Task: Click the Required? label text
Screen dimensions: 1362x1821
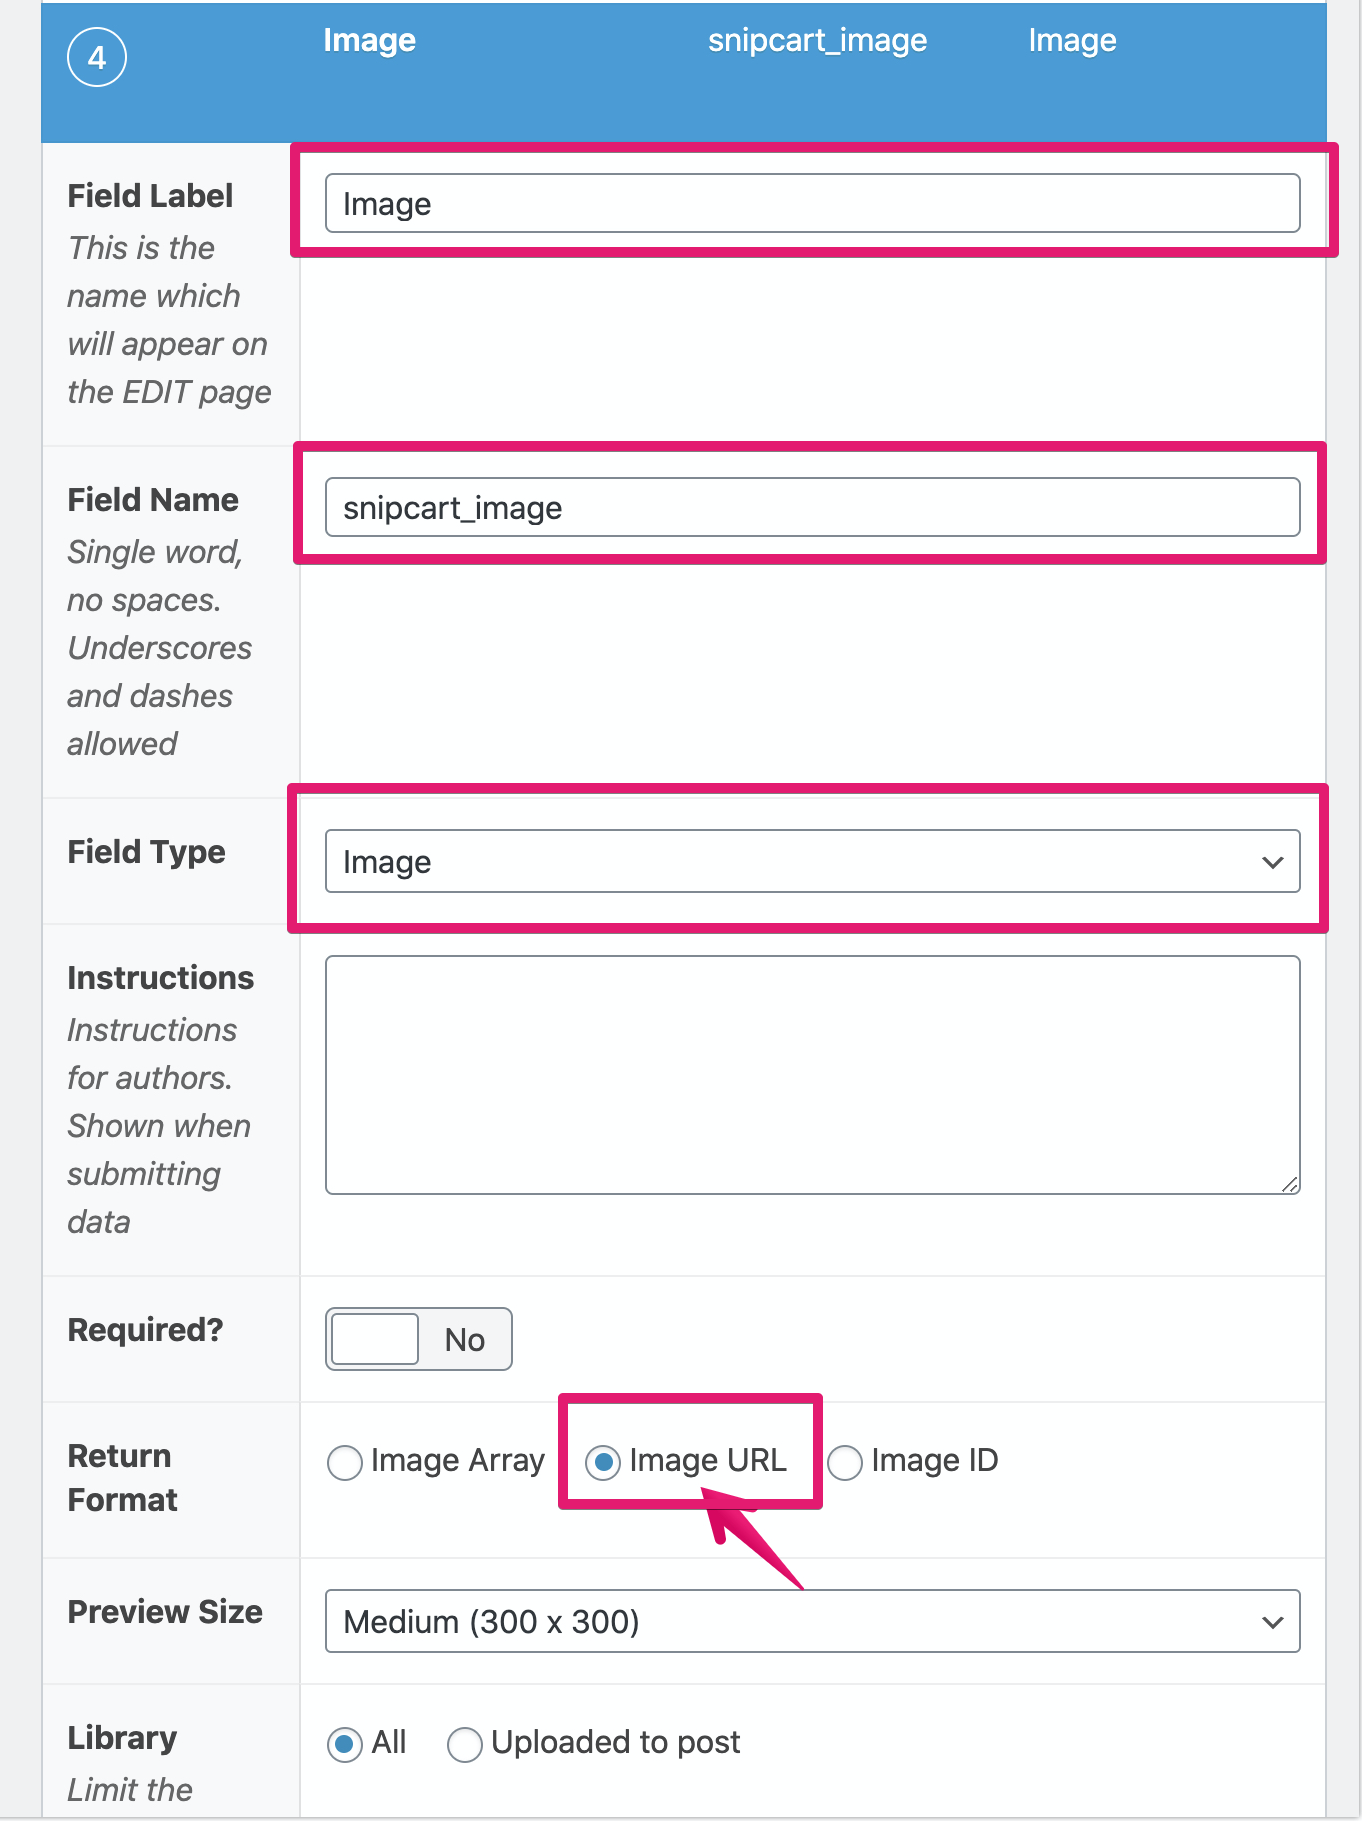Action: coord(145,1330)
